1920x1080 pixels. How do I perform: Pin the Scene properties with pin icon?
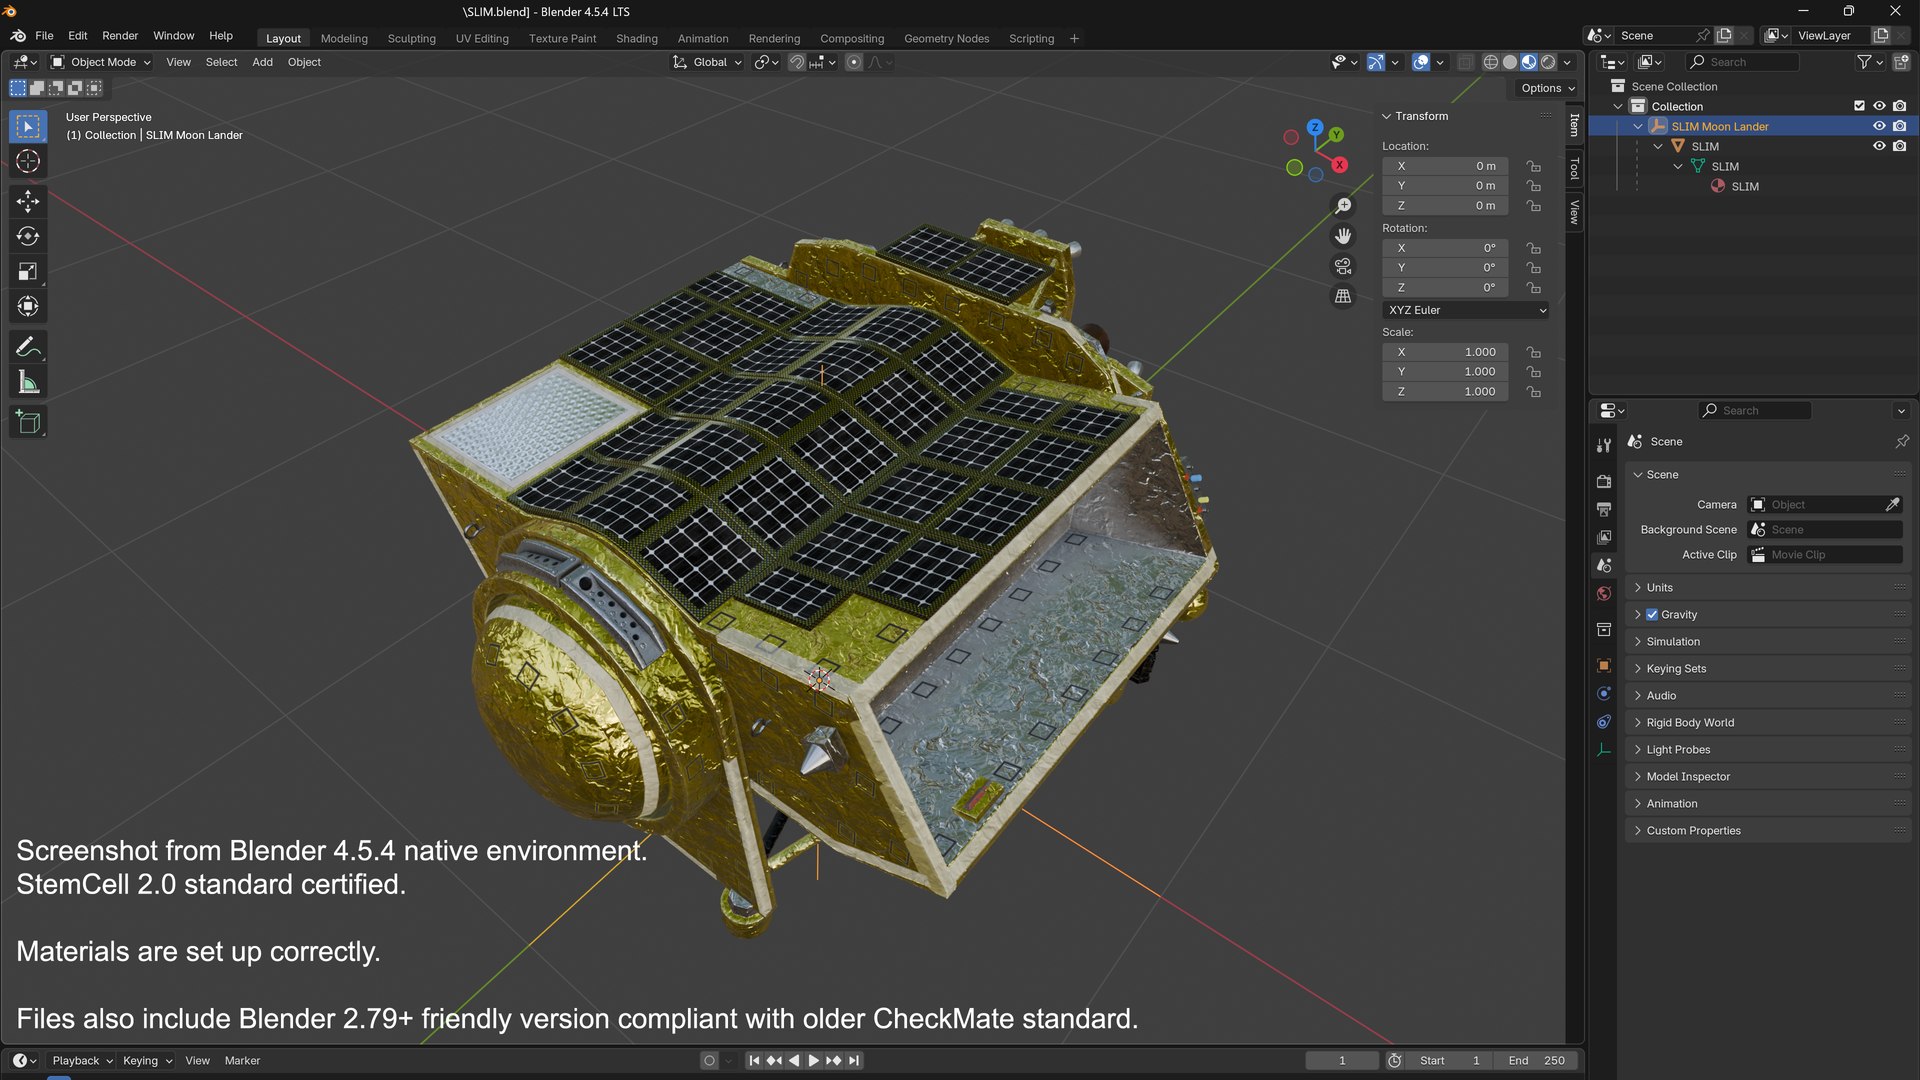click(x=1901, y=441)
